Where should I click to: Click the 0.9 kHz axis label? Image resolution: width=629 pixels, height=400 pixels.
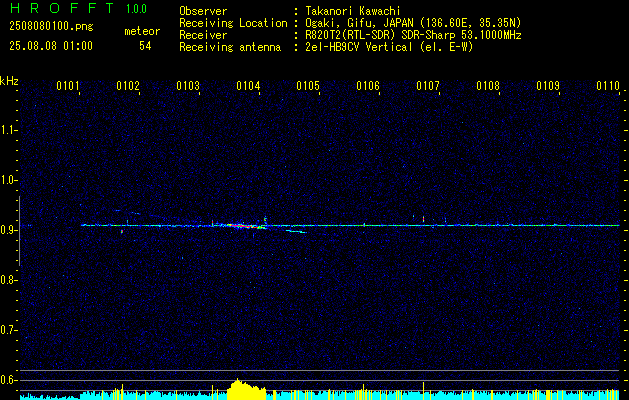tap(8, 230)
